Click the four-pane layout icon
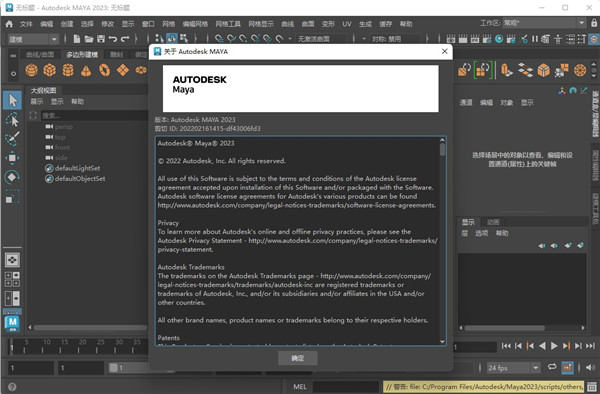The width and height of the screenshot is (600, 394). [12, 279]
